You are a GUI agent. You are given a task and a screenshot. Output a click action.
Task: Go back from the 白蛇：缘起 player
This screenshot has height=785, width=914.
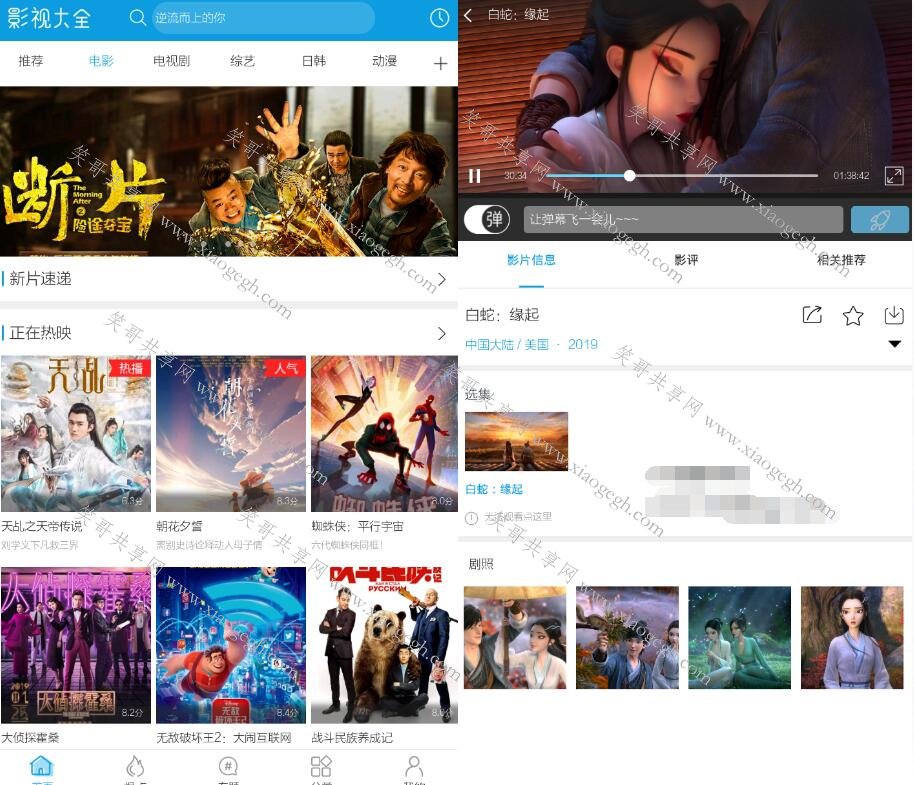click(x=468, y=15)
